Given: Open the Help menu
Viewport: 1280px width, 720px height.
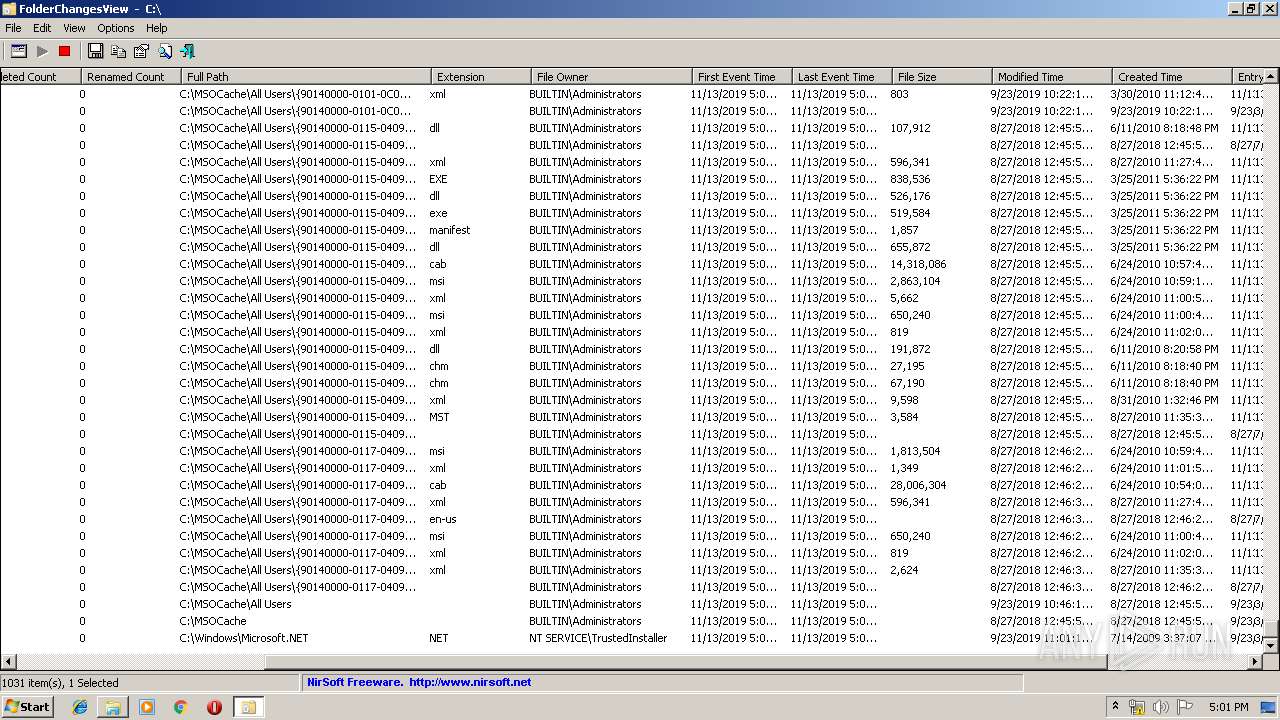Looking at the screenshot, I should [x=156, y=28].
